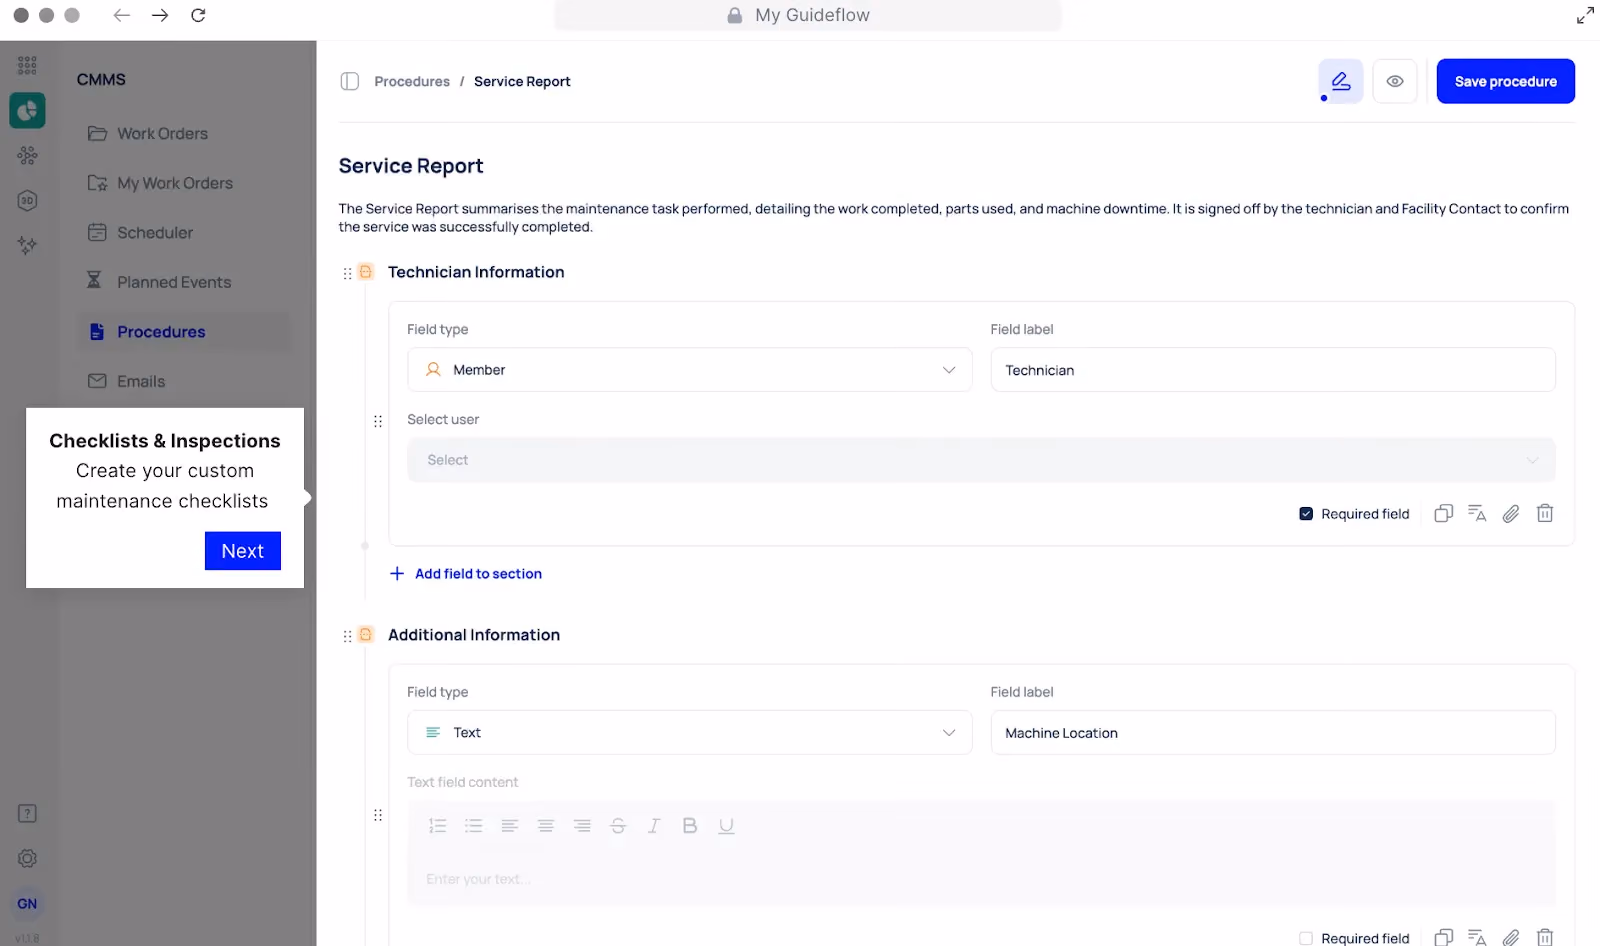Toggle preview mode with the eye icon
This screenshot has height=946, width=1600.
1395,81
